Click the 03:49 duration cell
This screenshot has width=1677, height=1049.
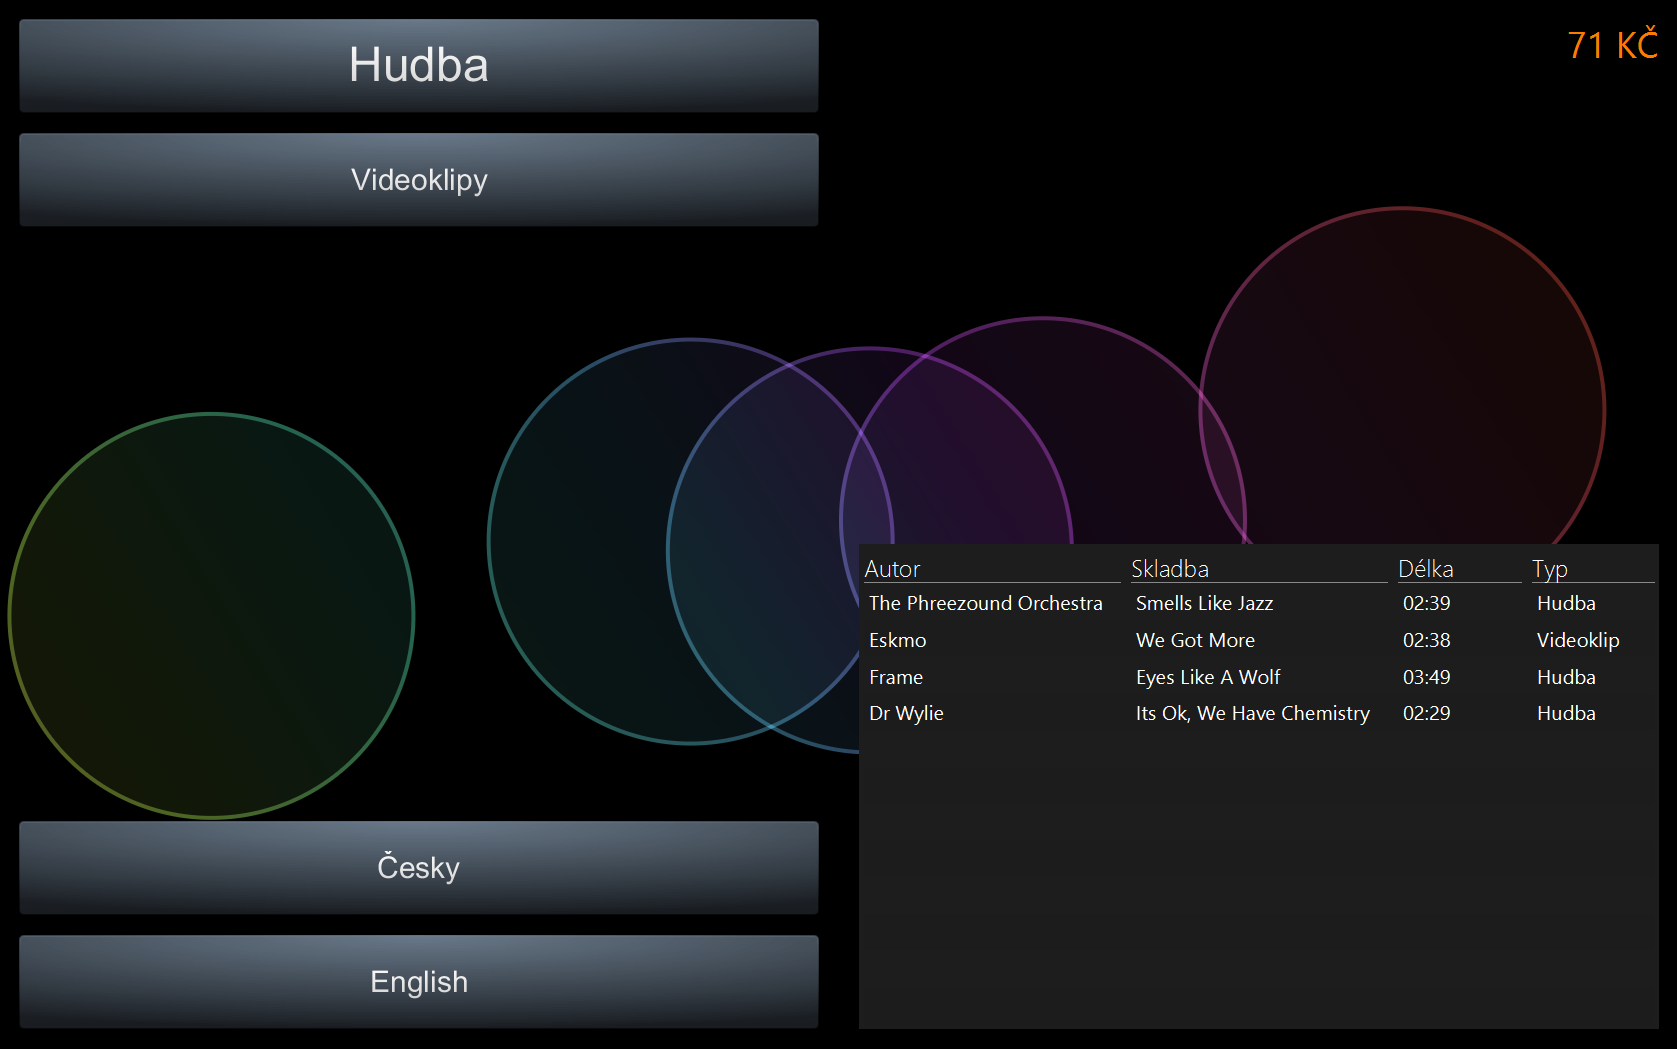coord(1426,677)
